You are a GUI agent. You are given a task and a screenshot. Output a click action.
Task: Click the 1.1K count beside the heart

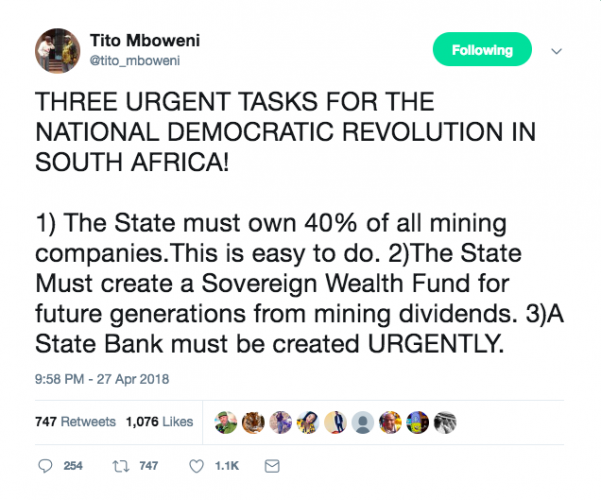click(x=229, y=466)
